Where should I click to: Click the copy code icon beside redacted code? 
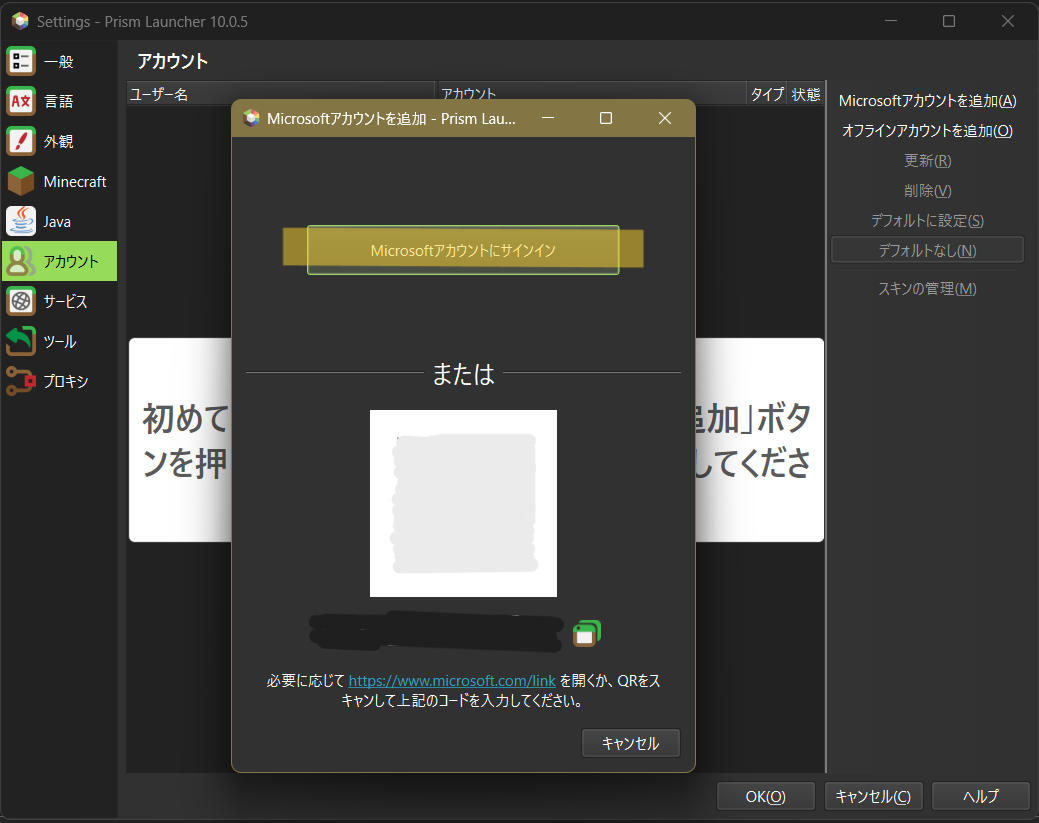tap(586, 632)
